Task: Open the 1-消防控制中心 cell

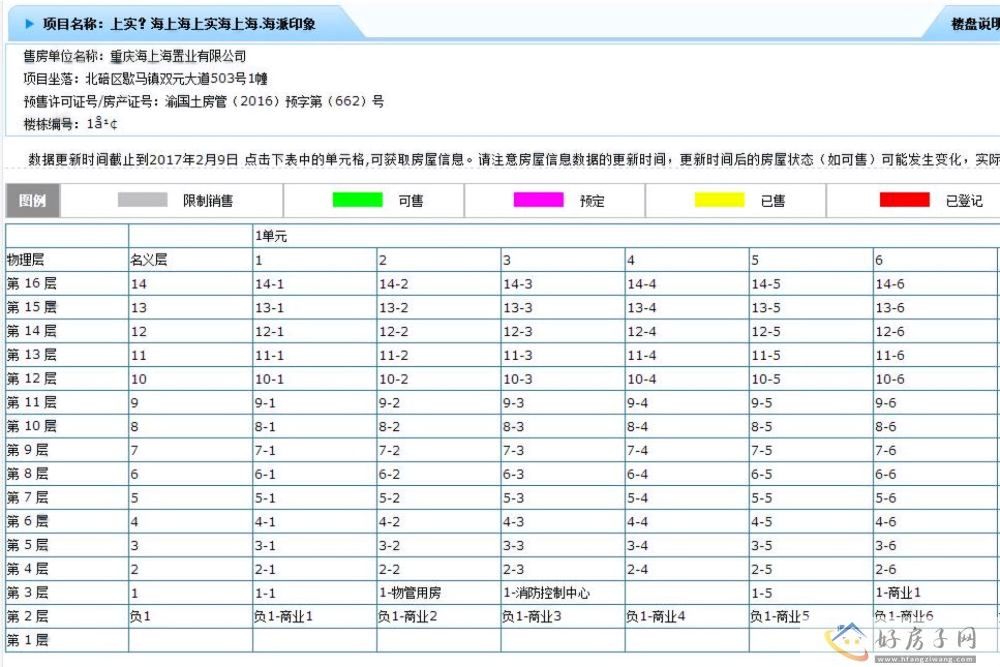Action: coord(562,593)
